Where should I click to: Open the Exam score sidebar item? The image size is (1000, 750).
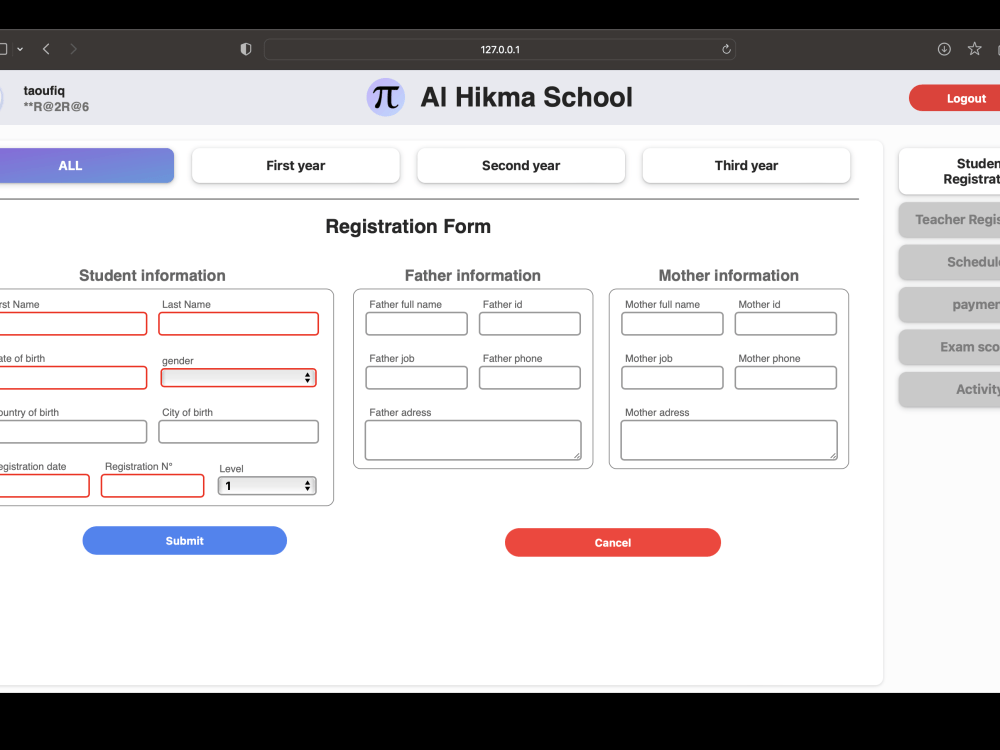point(950,347)
